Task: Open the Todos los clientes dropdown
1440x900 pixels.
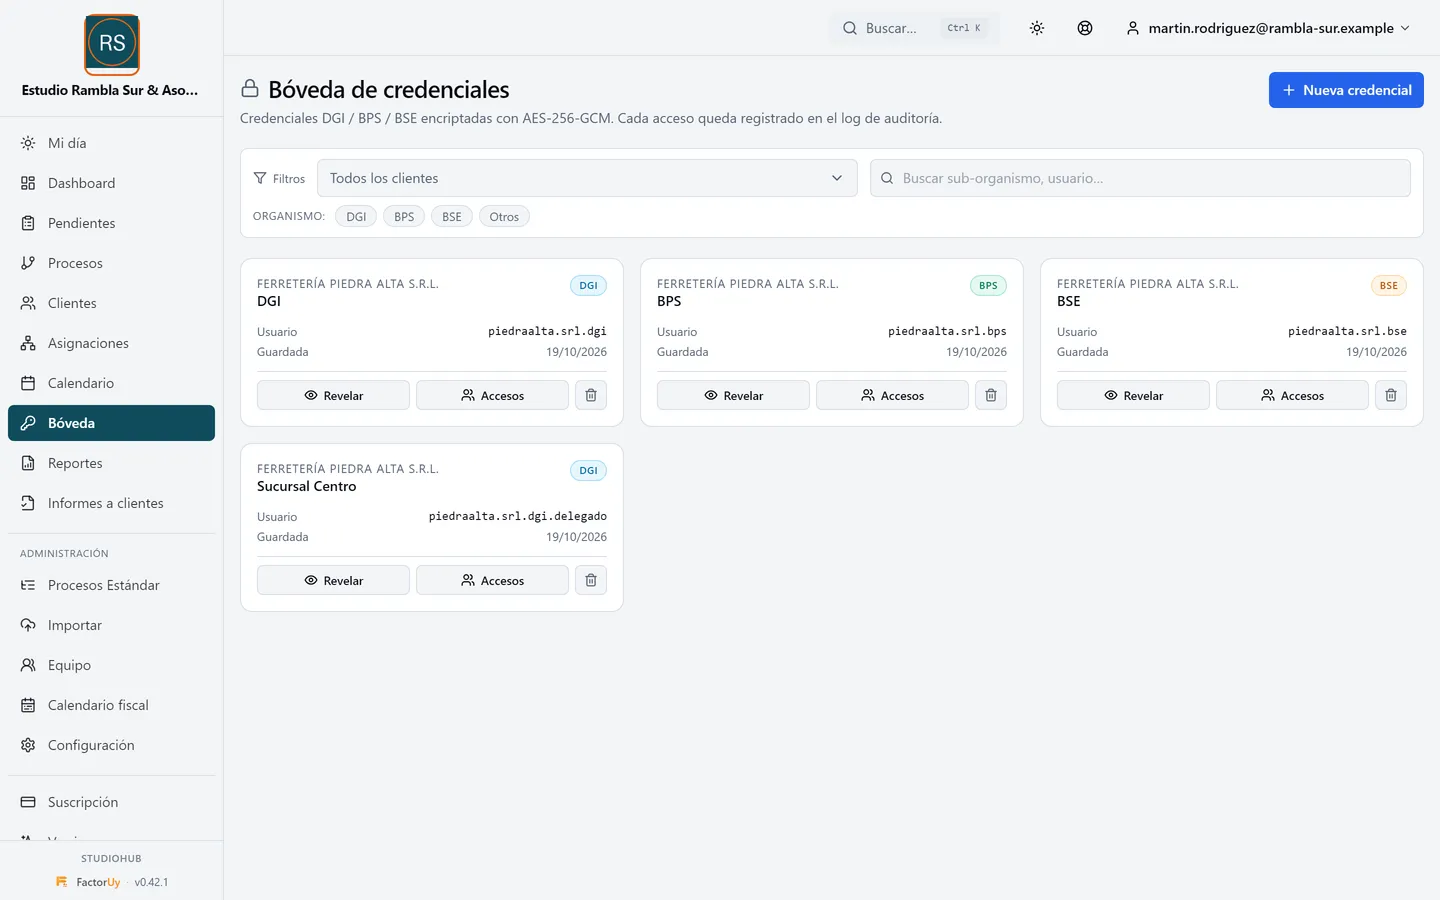Action: point(587,178)
